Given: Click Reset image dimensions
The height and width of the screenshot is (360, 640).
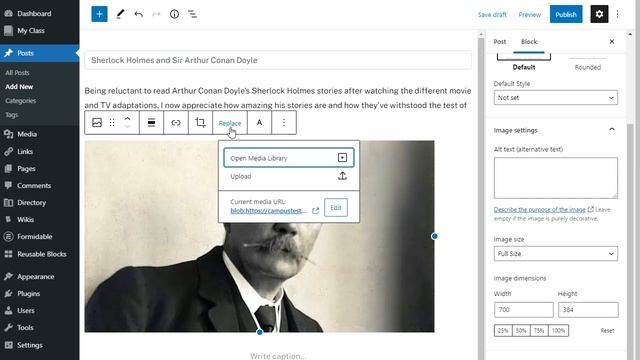Looking at the screenshot, I should tap(607, 331).
